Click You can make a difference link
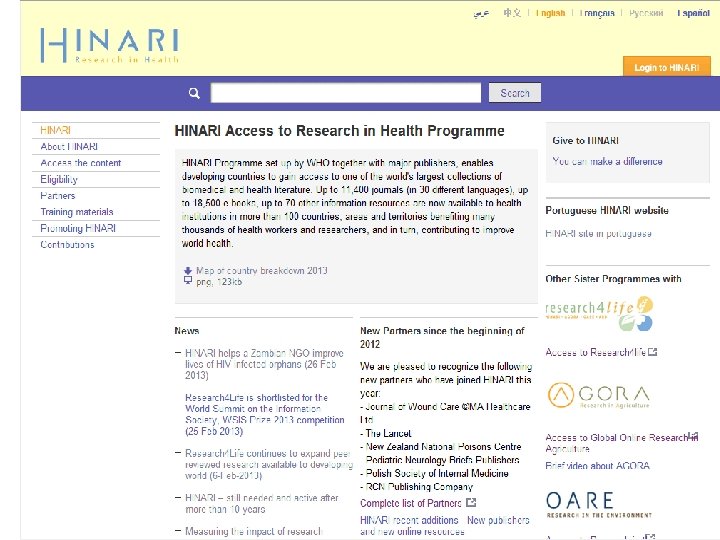This screenshot has height=540, width=720. tap(607, 161)
